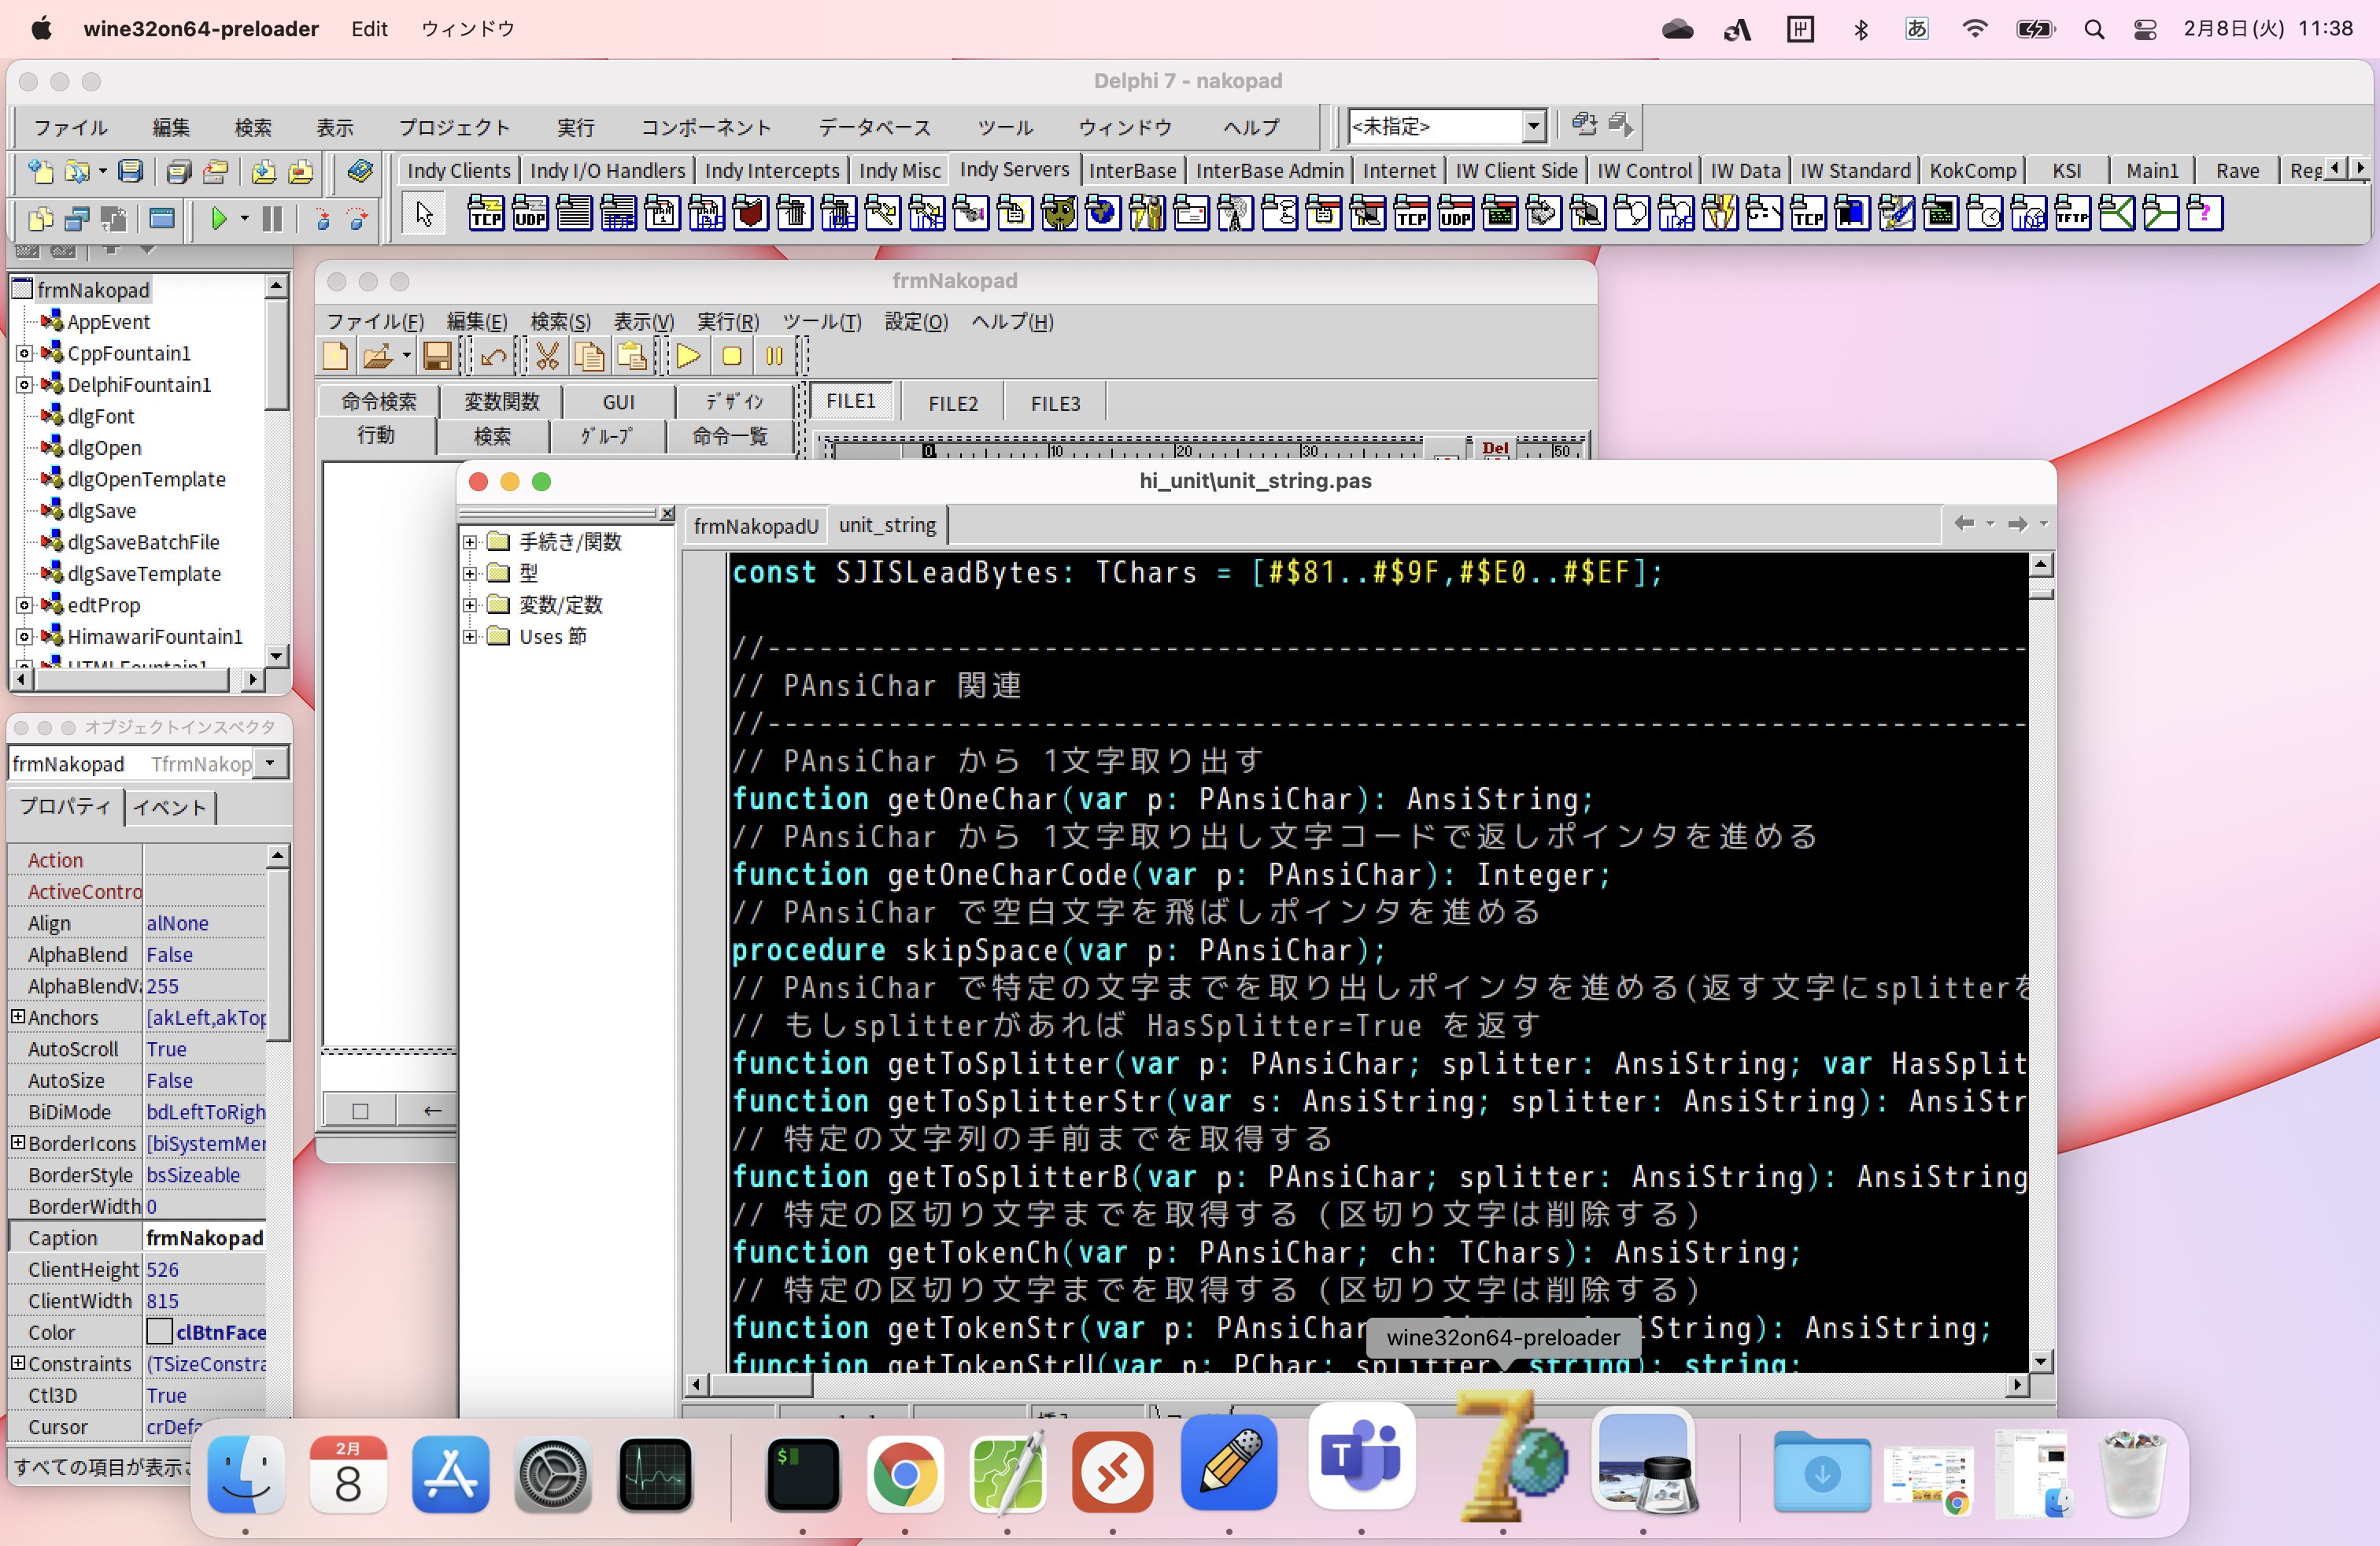This screenshot has height=1546, width=2380.
Task: Expand the Constraints property
Action: 18,1362
